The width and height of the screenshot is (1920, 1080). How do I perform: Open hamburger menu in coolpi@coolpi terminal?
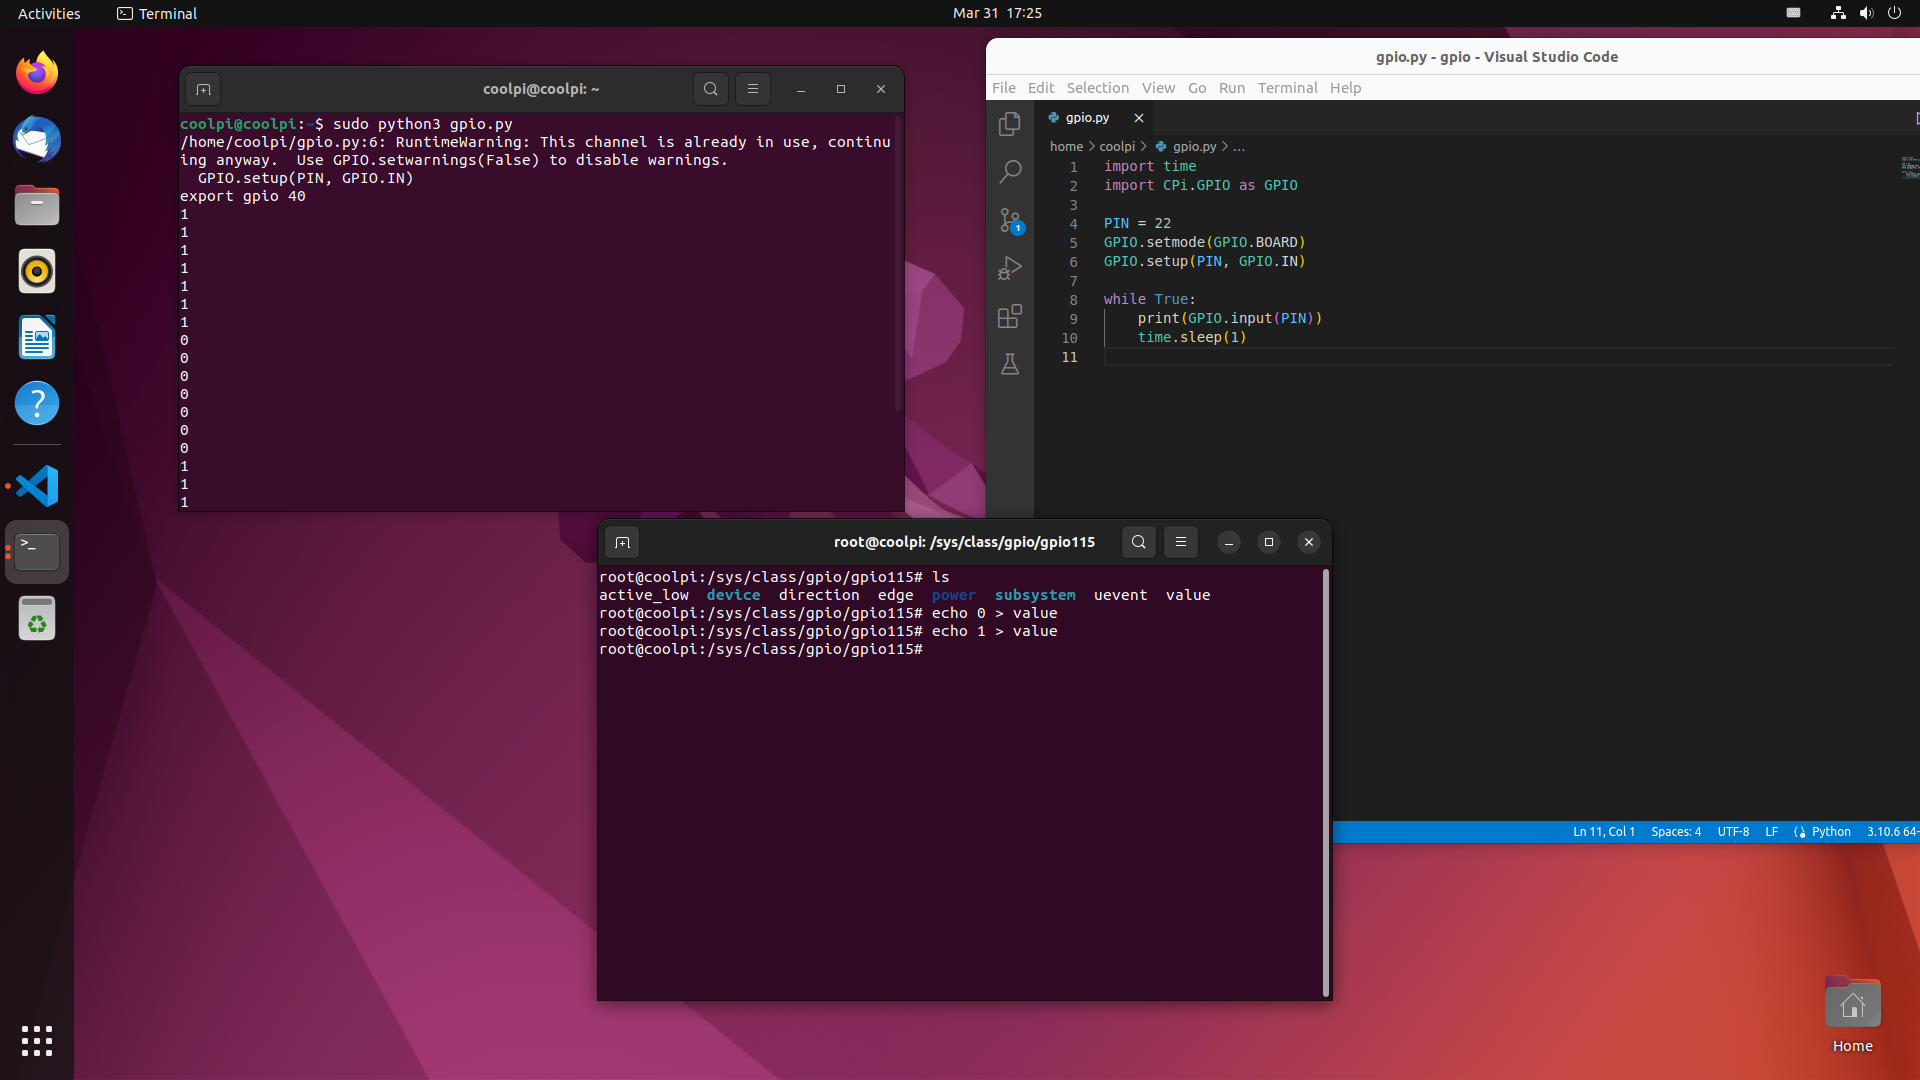(753, 89)
